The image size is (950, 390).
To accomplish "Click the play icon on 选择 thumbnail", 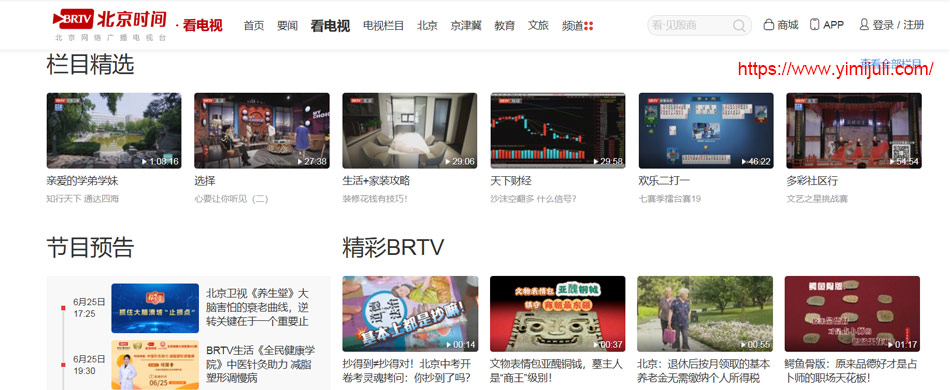I will (x=300, y=162).
